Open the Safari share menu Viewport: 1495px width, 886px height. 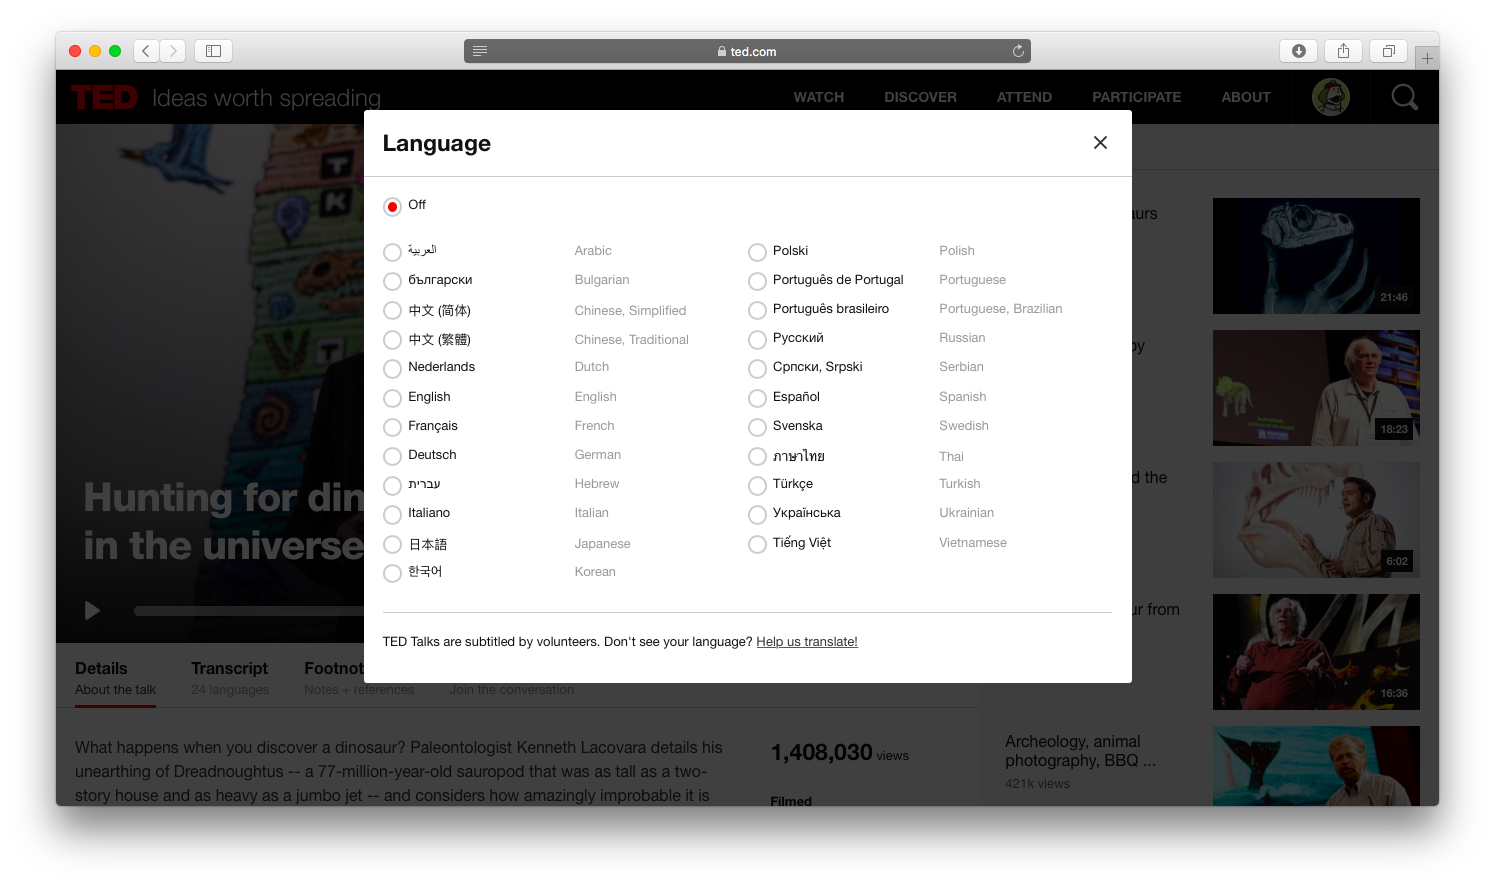pyautogui.click(x=1344, y=51)
